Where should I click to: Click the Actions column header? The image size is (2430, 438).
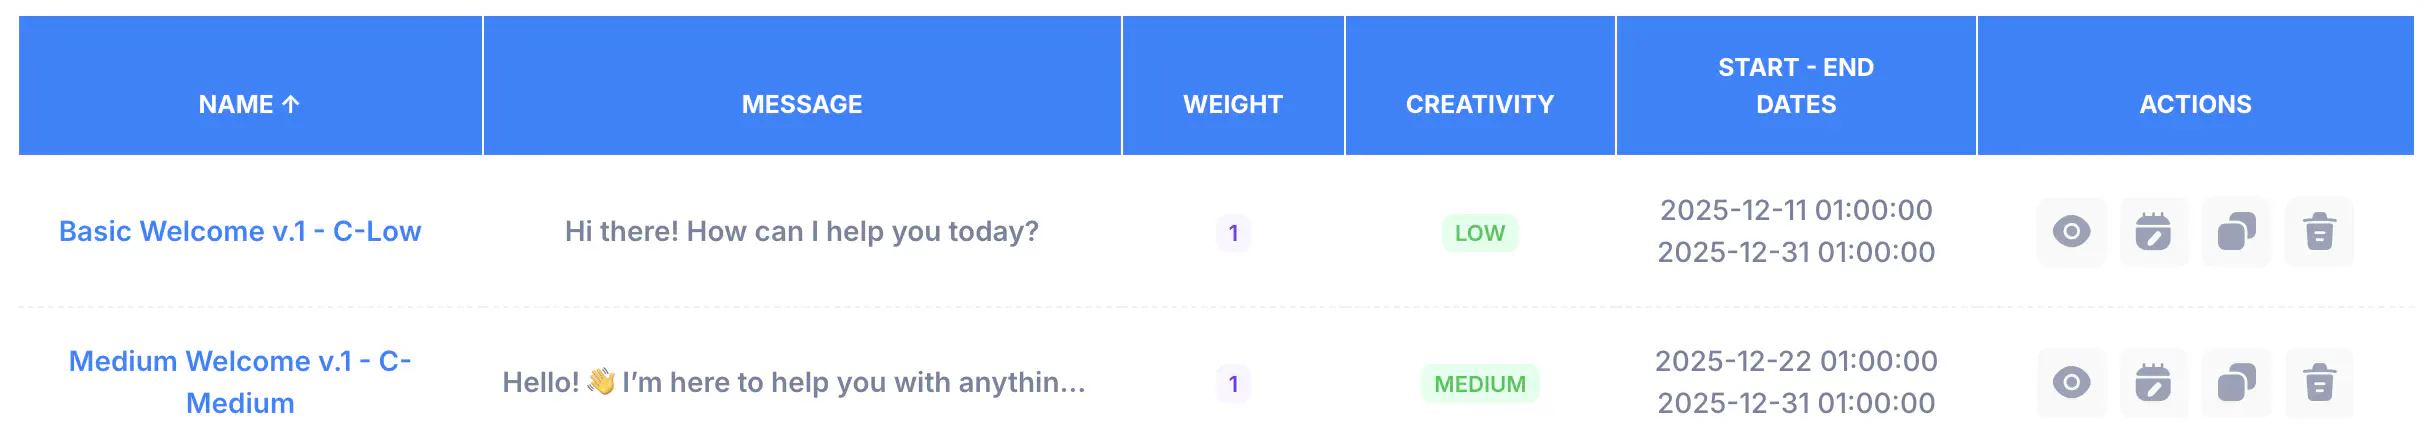point(2195,104)
